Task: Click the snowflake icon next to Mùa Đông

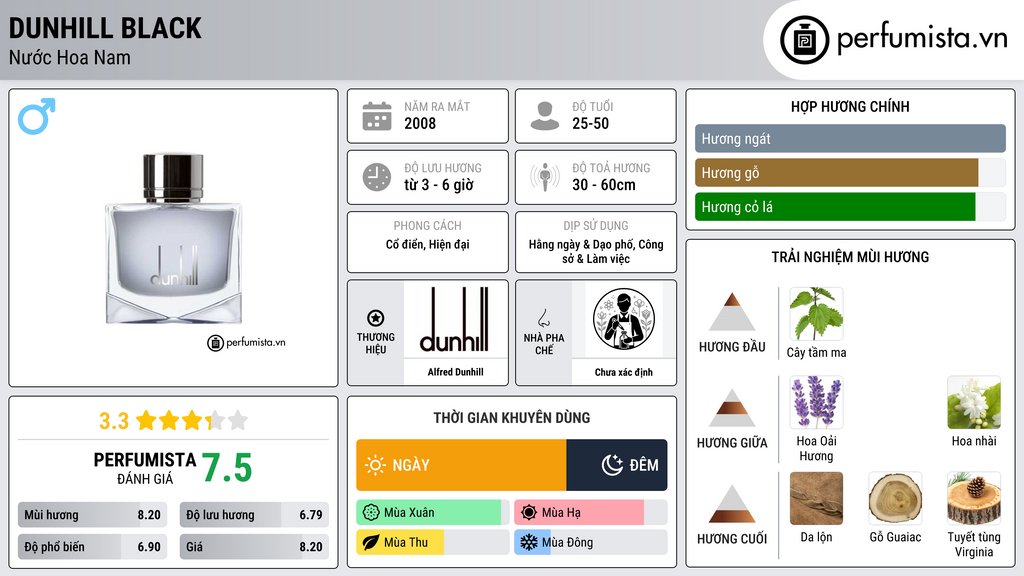Action: 529,543
